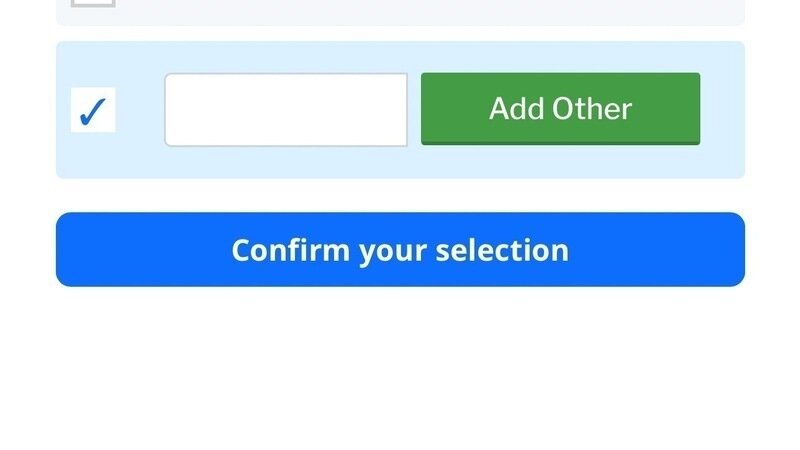Click the Add Other button
800x450 pixels.
[560, 108]
